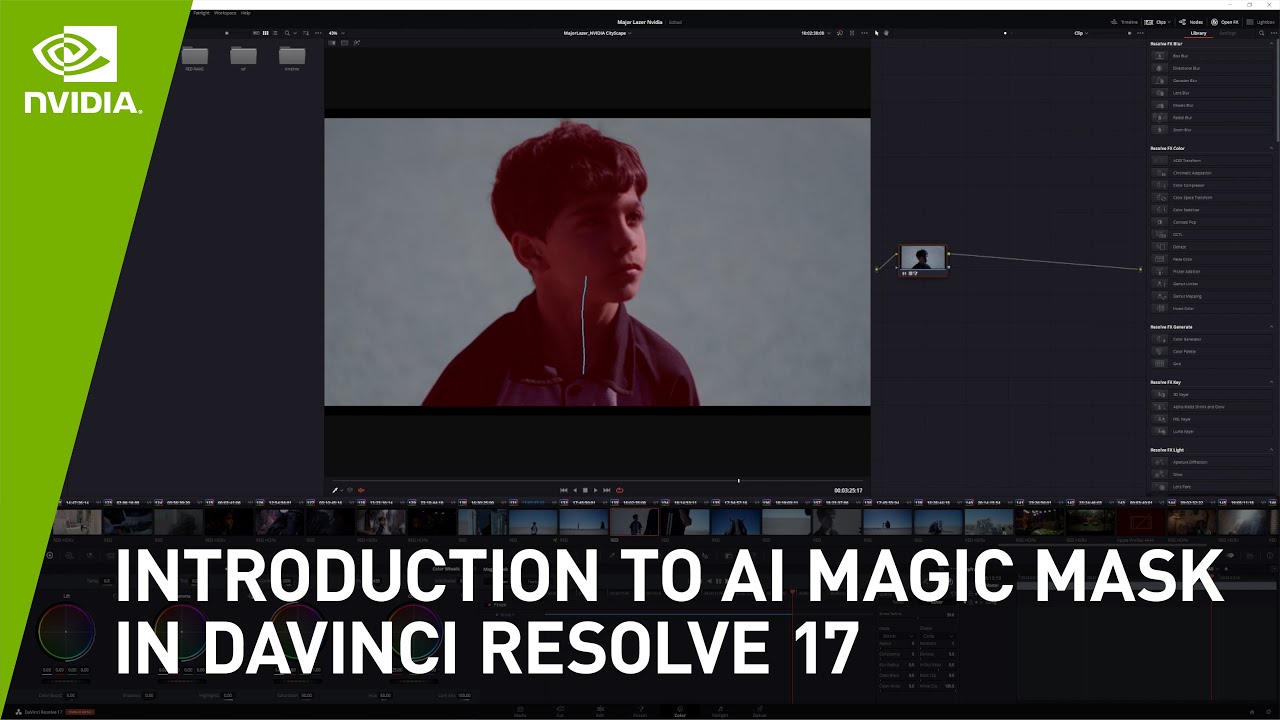Screen dimensions: 1280x720
Task: Select the Lens Blur effect
Action: (1211, 93)
